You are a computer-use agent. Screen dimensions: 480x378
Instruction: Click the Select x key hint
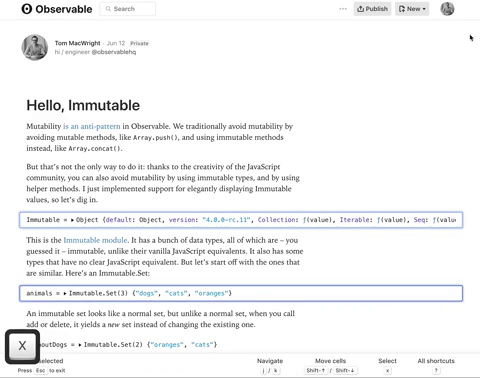(388, 371)
